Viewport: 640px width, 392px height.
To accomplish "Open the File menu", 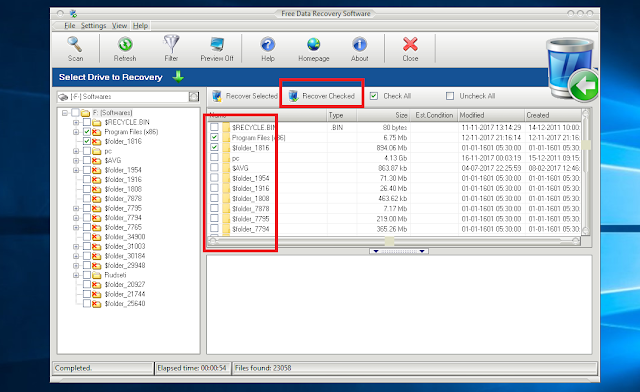I will click(x=70, y=26).
